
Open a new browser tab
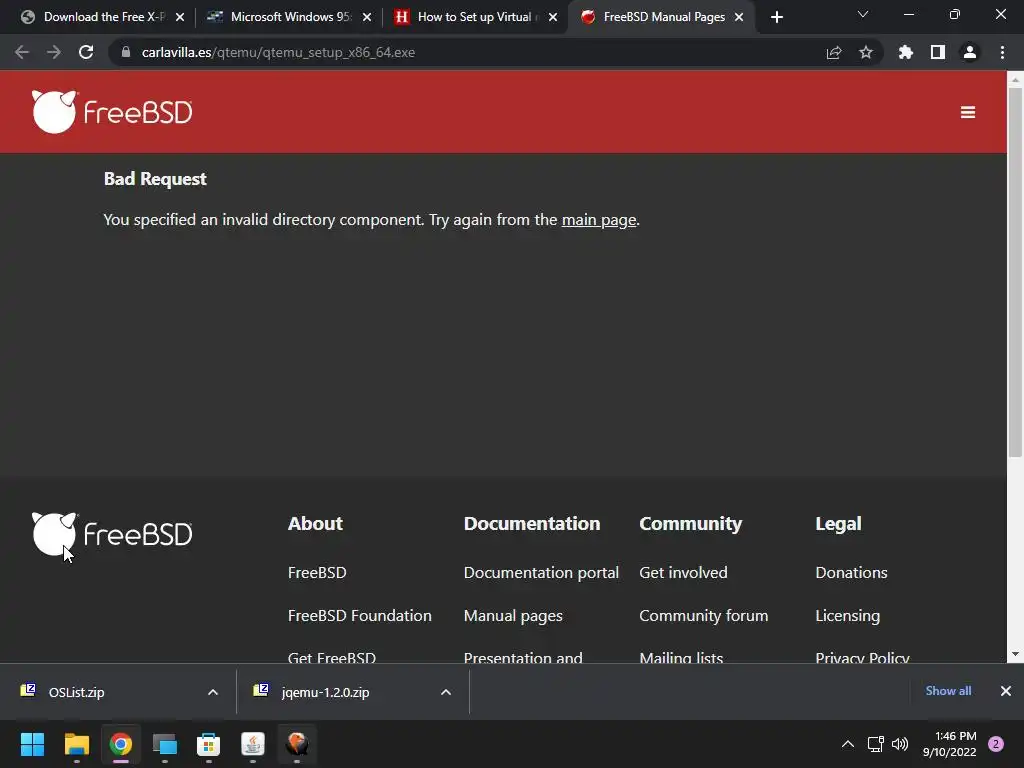776,18
